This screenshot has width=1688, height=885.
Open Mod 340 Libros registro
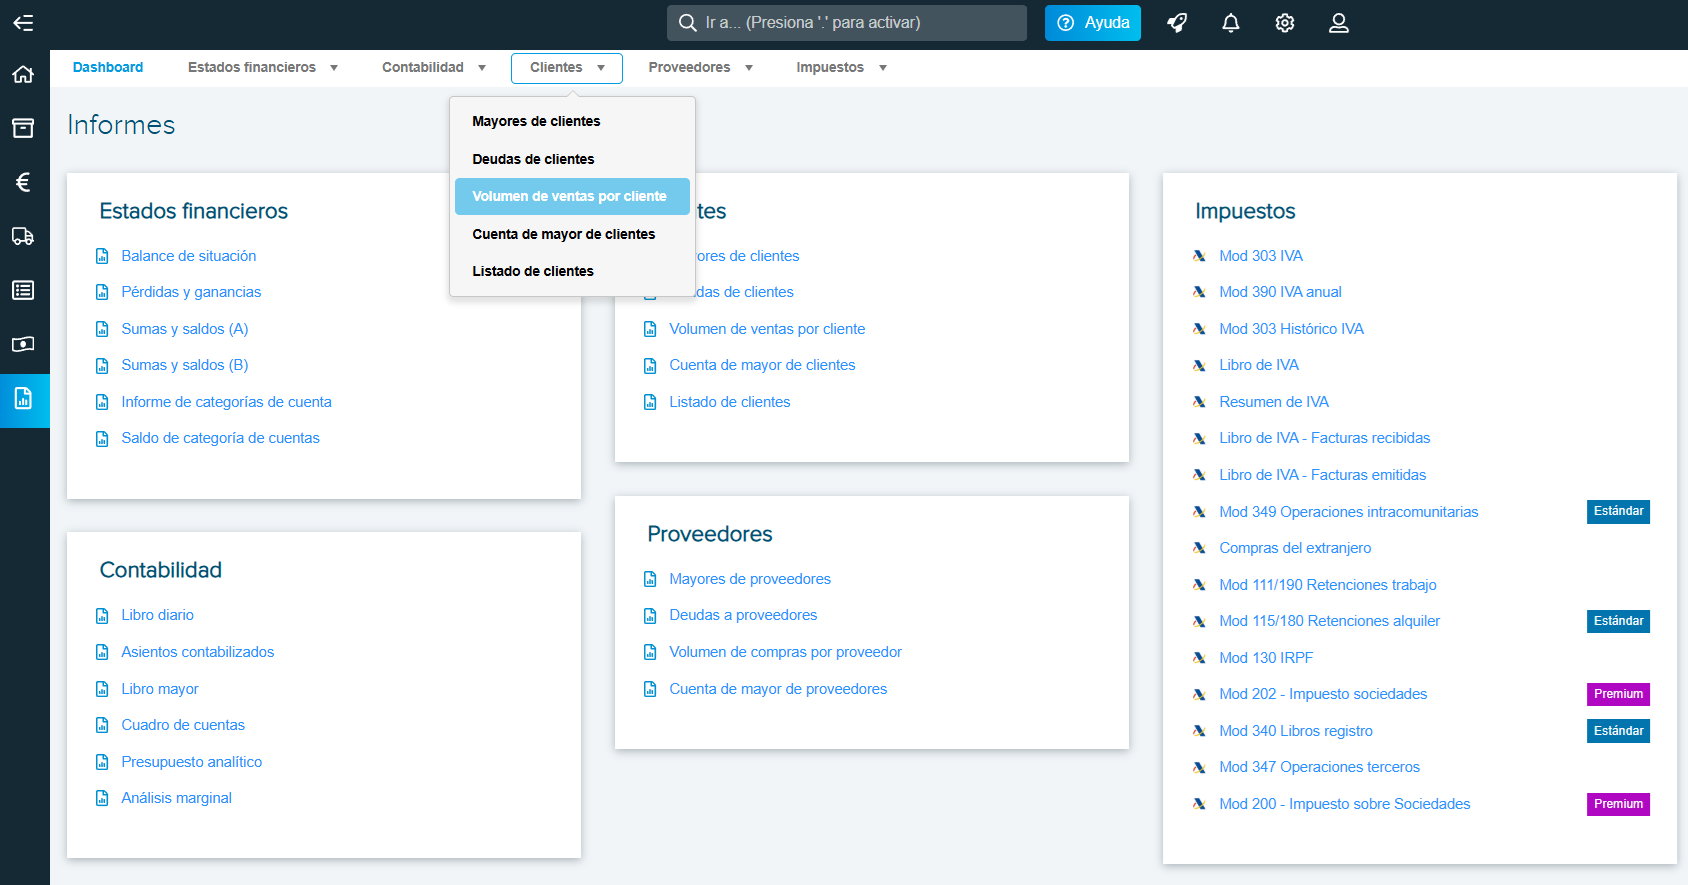[1296, 731]
